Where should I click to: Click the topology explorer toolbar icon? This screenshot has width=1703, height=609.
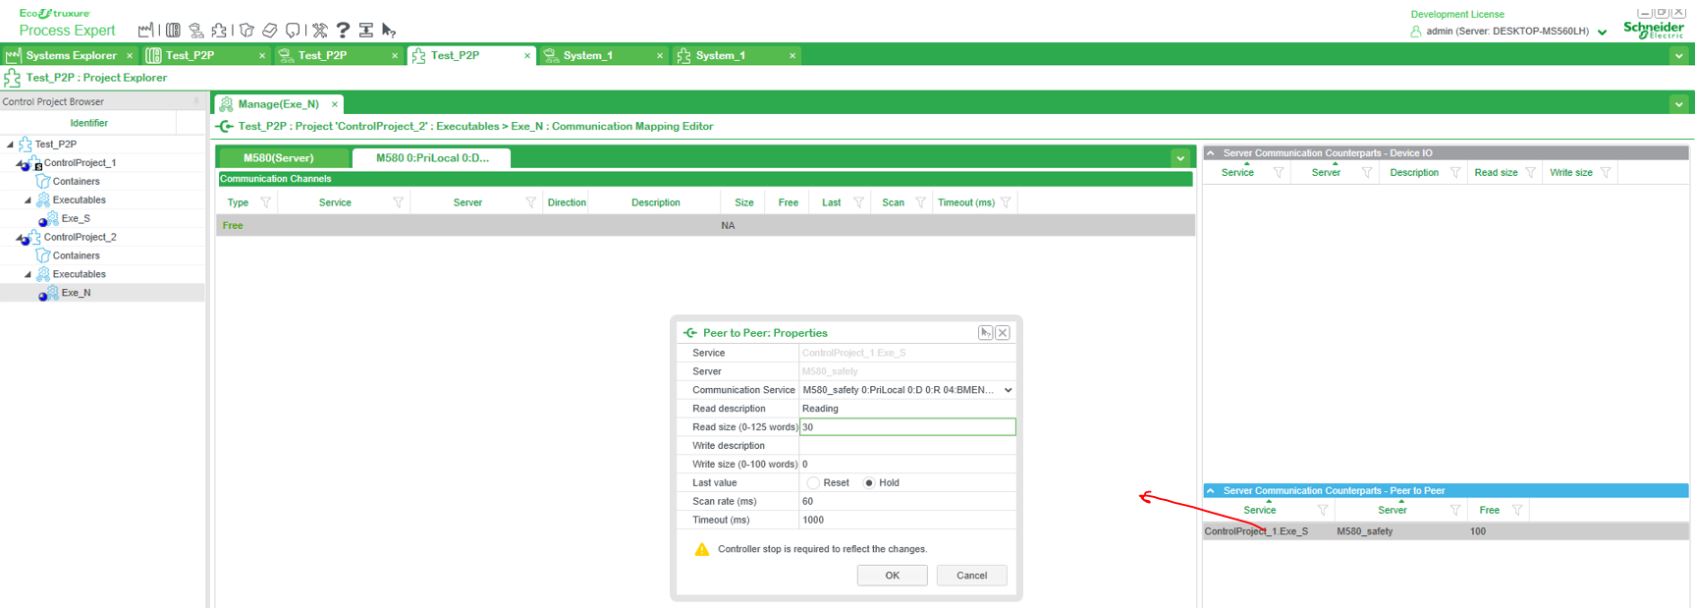pyautogui.click(x=197, y=30)
